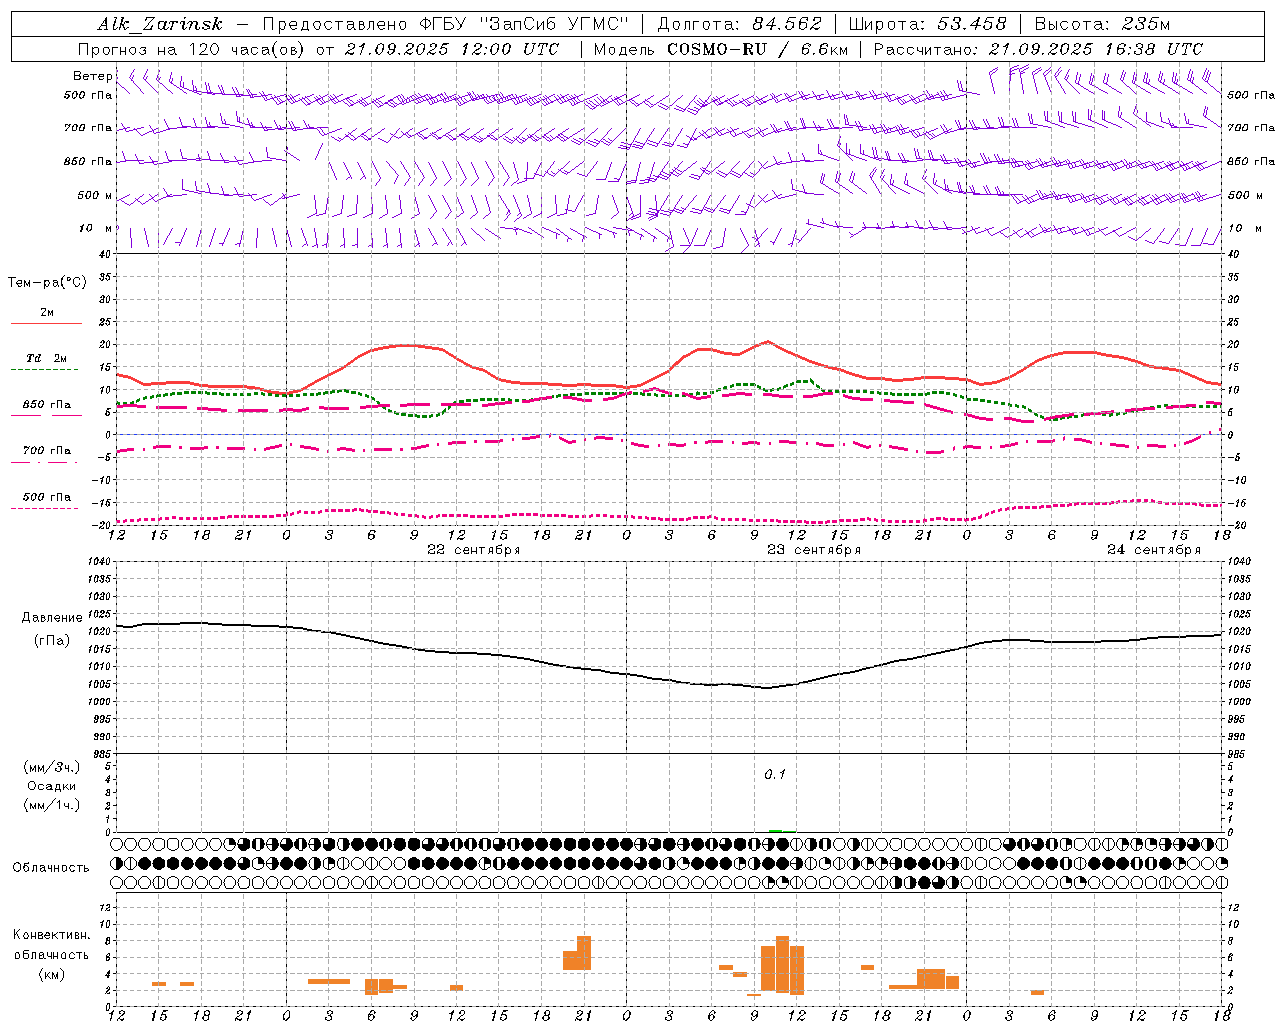Viewport: 1280px width, 1024px height.
Task: Click 'Прогноз на 120 часа(ов)' header text
Action: pyautogui.click(x=192, y=49)
